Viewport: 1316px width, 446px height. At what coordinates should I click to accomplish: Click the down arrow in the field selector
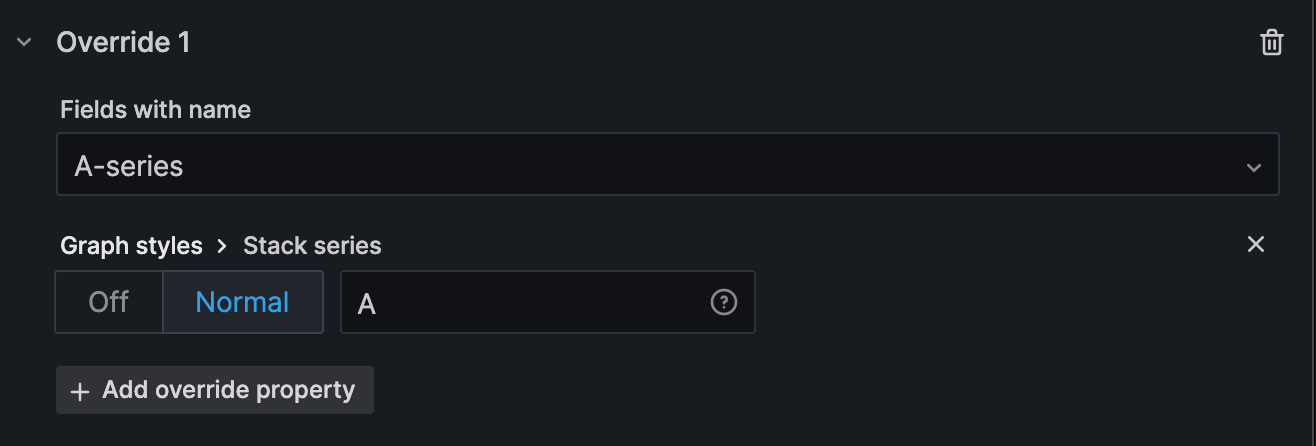click(x=1254, y=167)
